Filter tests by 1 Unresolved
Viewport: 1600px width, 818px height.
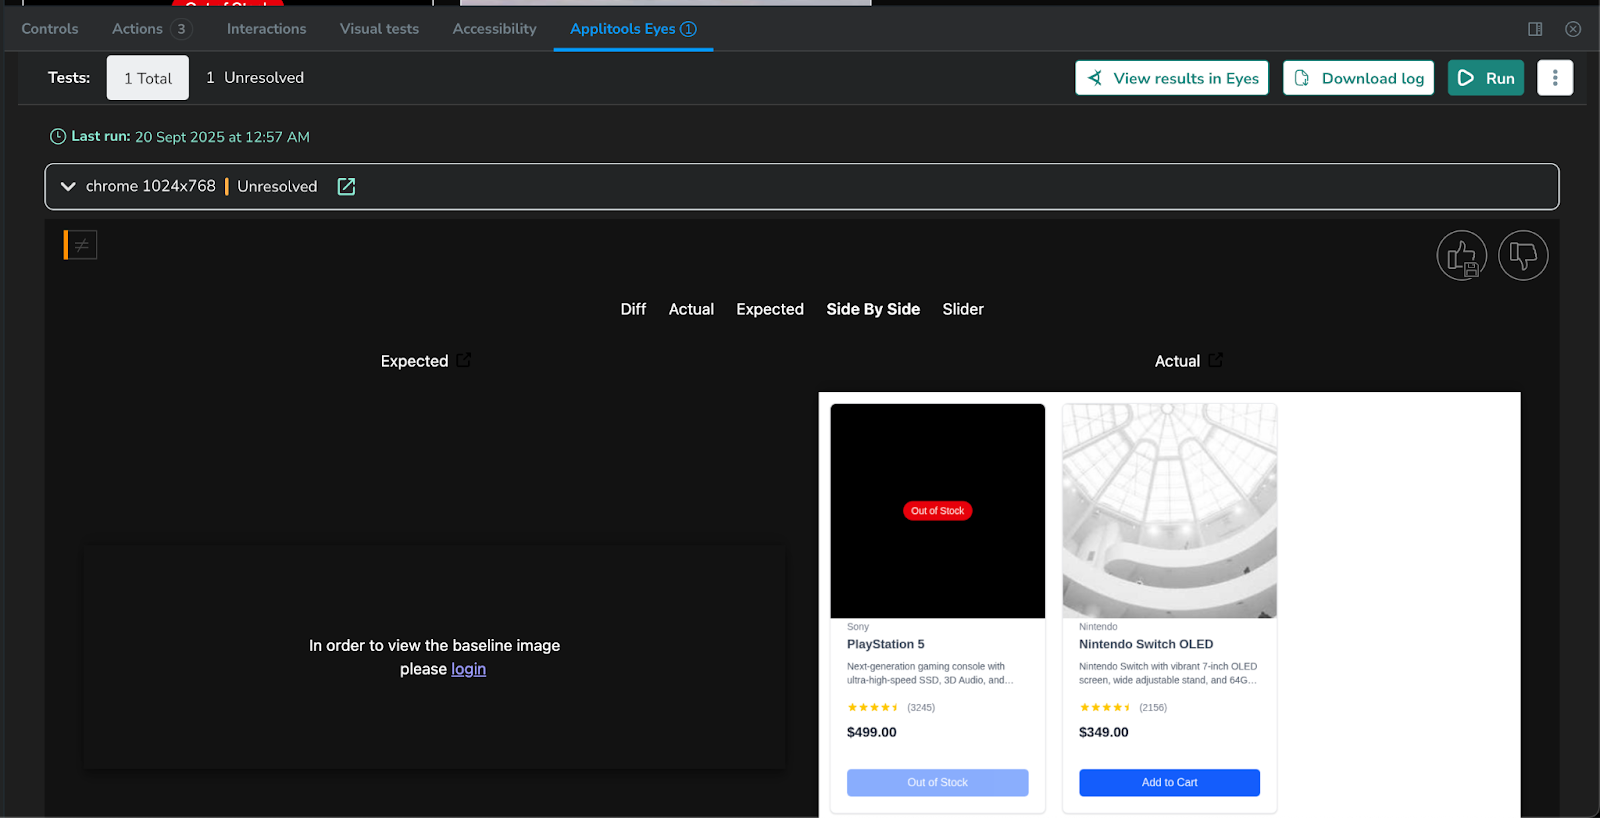tap(255, 78)
